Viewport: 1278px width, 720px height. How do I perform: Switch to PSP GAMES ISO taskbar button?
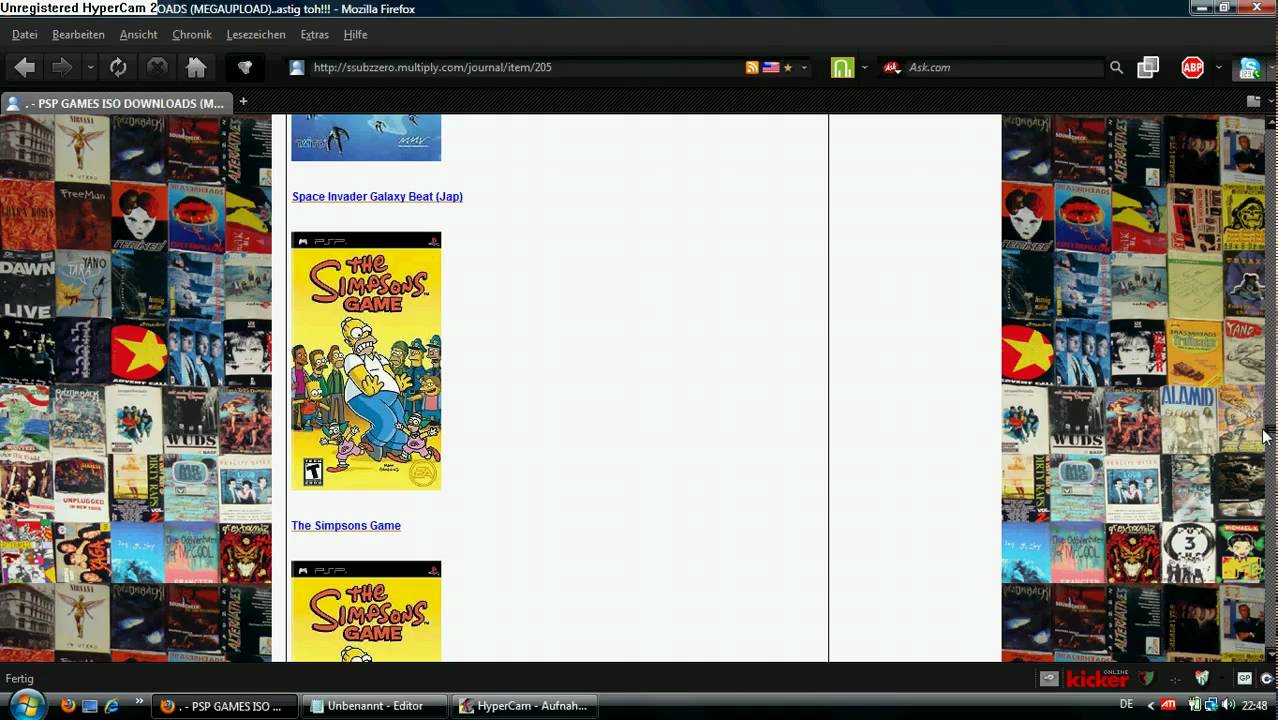coord(225,706)
